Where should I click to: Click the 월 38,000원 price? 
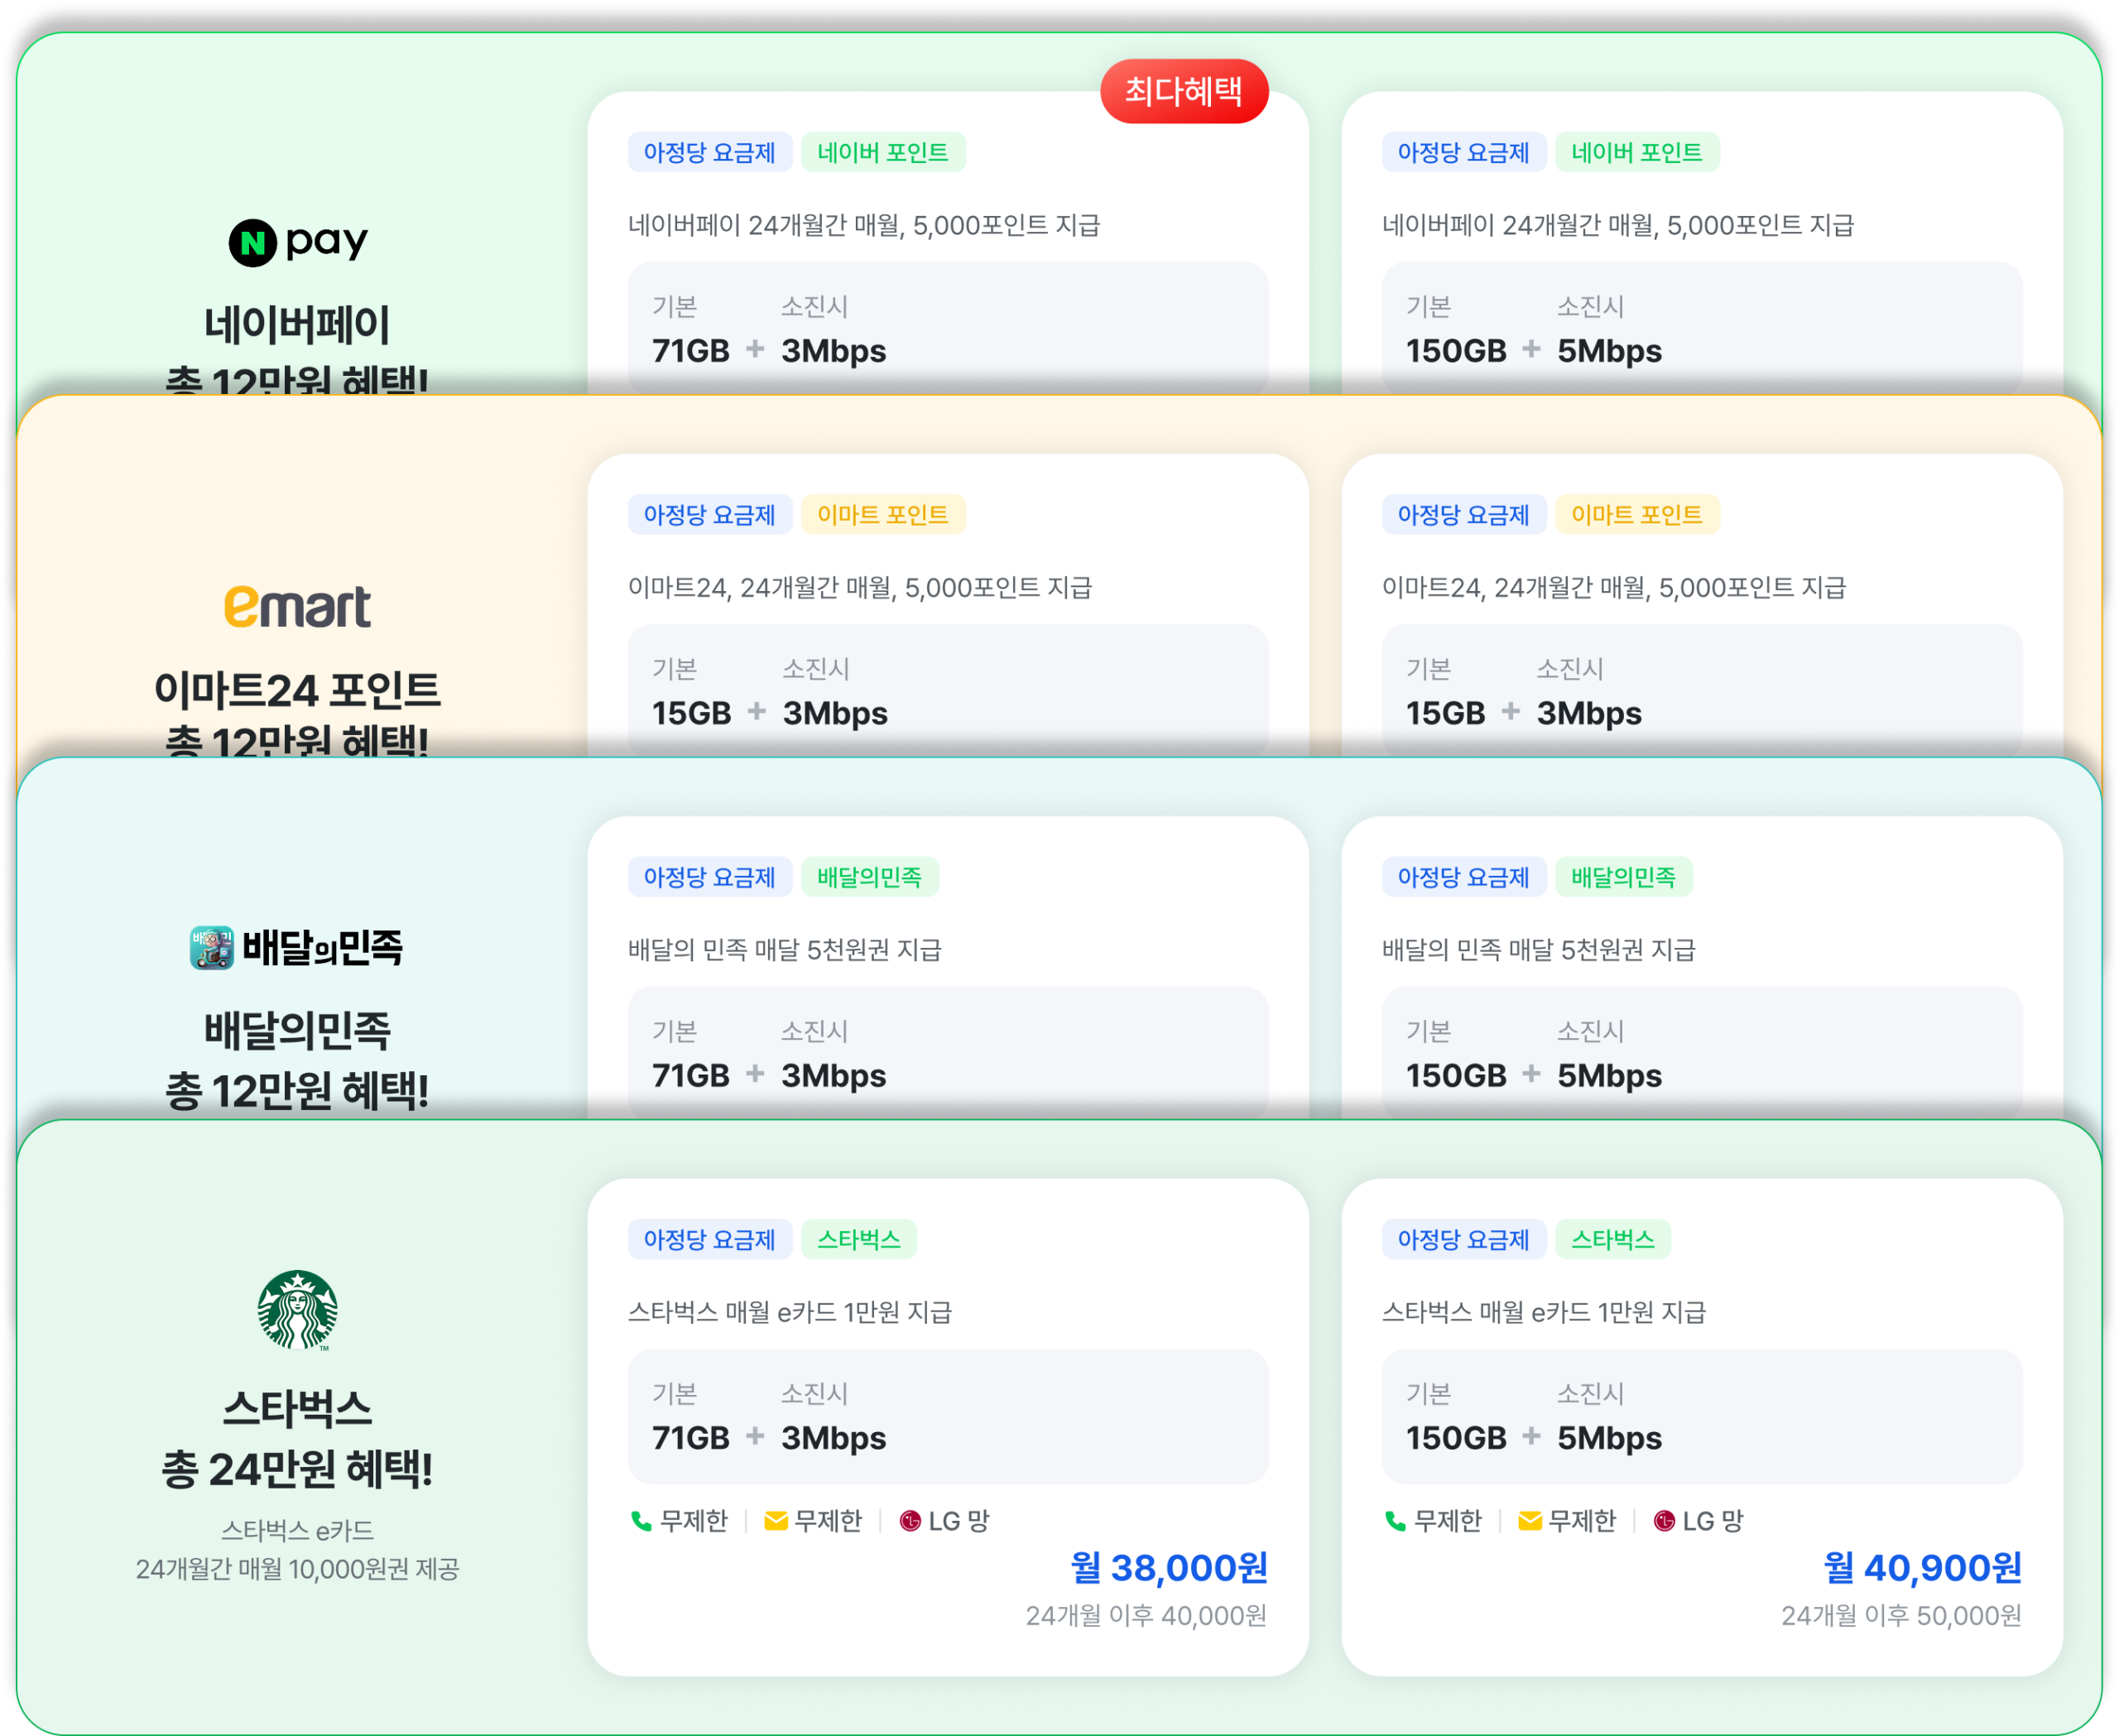coord(1169,1567)
